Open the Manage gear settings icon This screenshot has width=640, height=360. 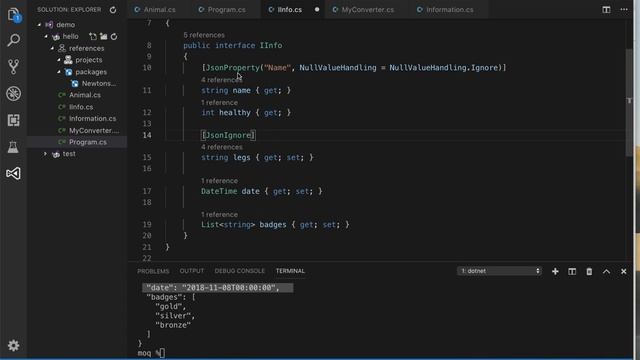click(13, 346)
